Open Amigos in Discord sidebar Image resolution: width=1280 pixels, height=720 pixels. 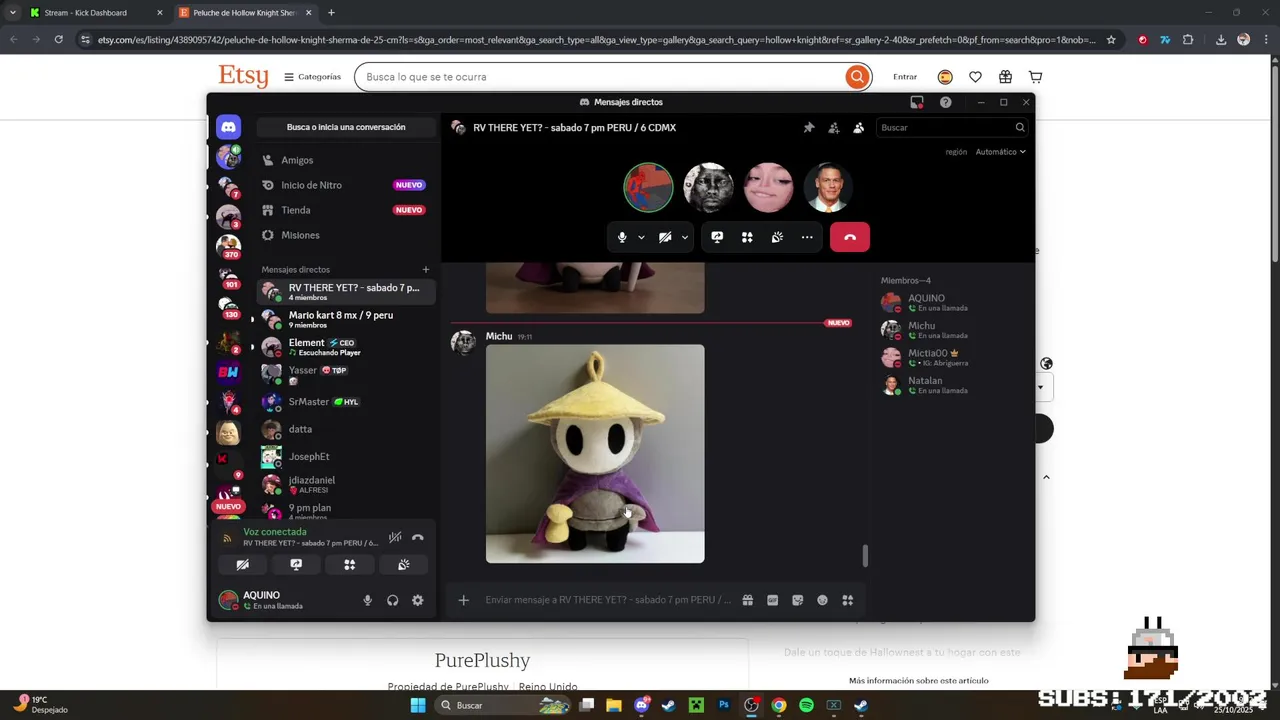click(346, 160)
